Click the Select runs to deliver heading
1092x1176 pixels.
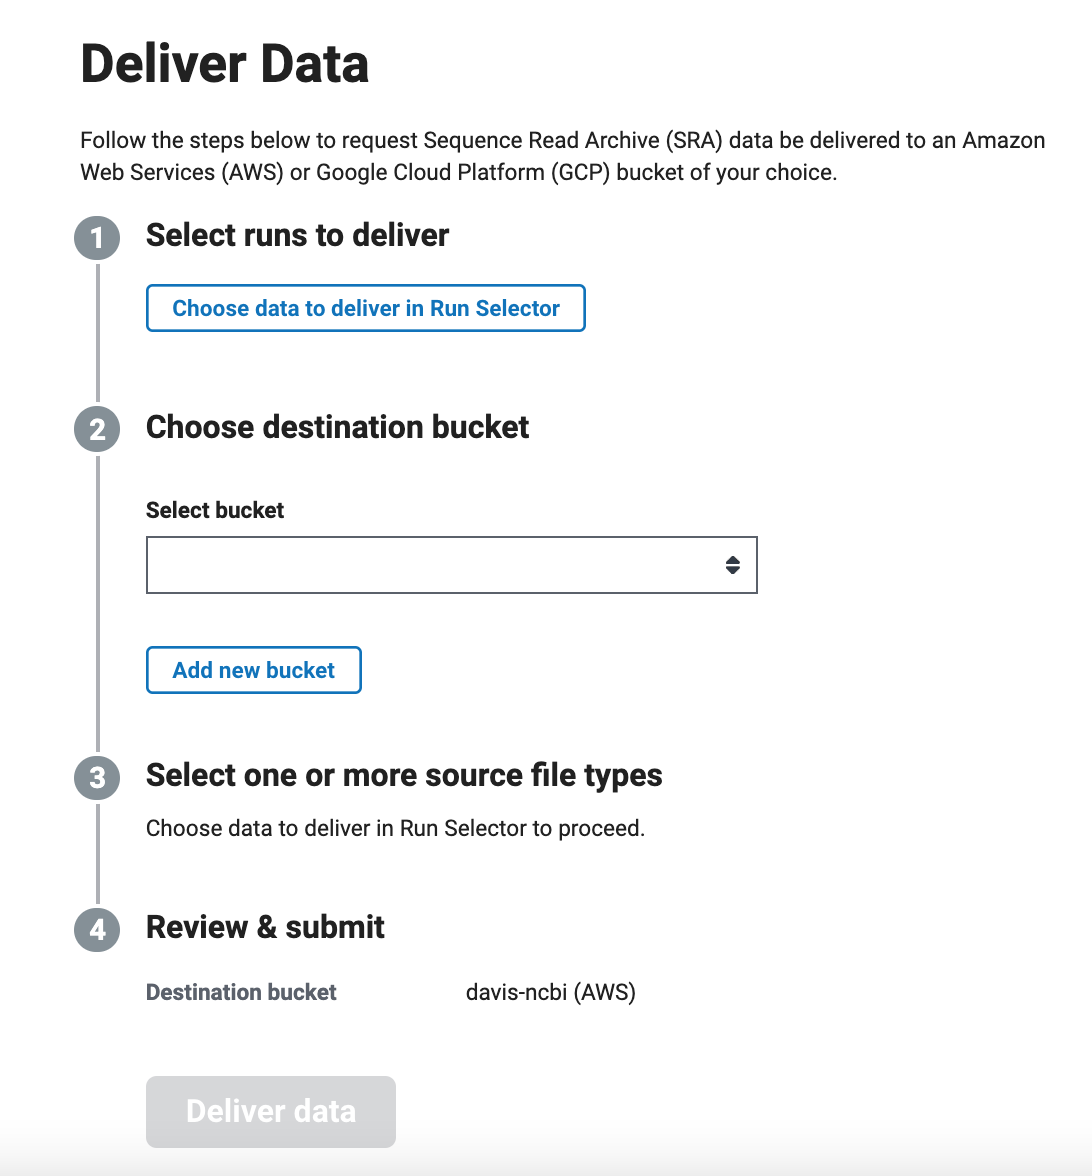tap(298, 236)
